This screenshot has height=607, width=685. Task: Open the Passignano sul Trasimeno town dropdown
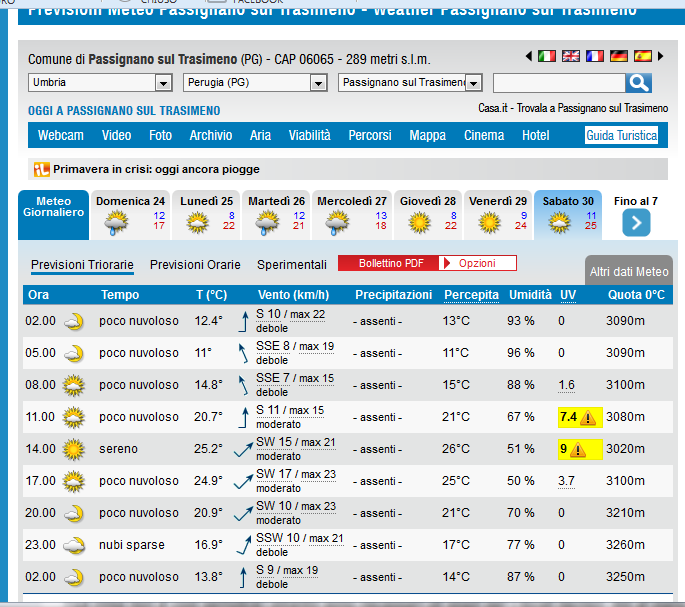coord(410,83)
